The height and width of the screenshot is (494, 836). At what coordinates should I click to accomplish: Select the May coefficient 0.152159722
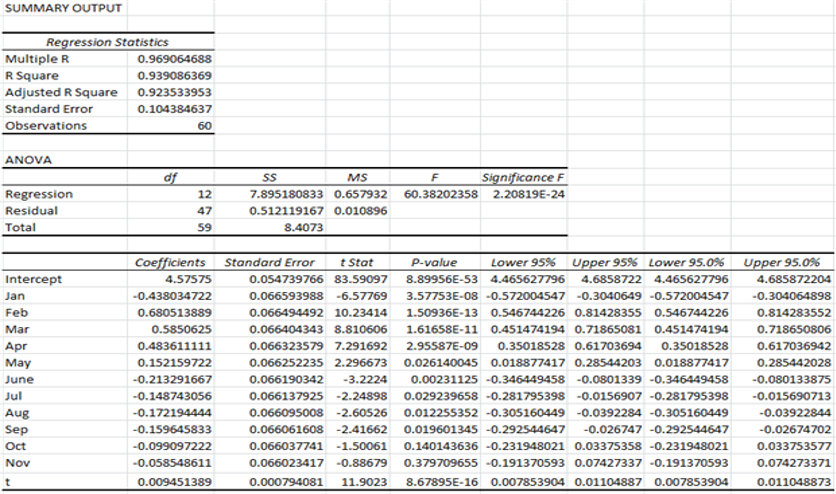click(x=174, y=363)
